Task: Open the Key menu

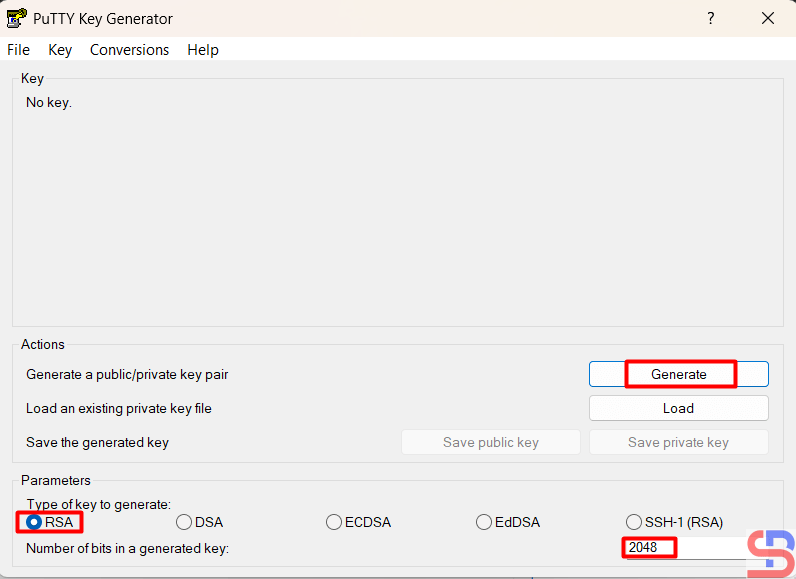Action: [60, 50]
